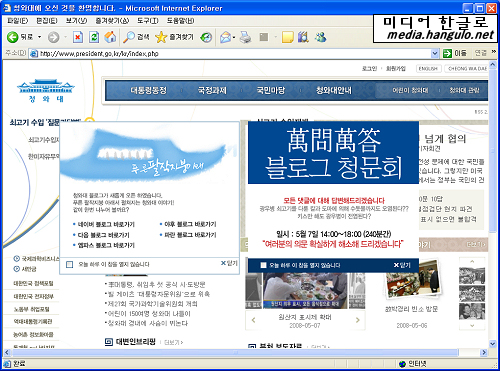Go to the Home page icon
500x371 pixels.
110,37
